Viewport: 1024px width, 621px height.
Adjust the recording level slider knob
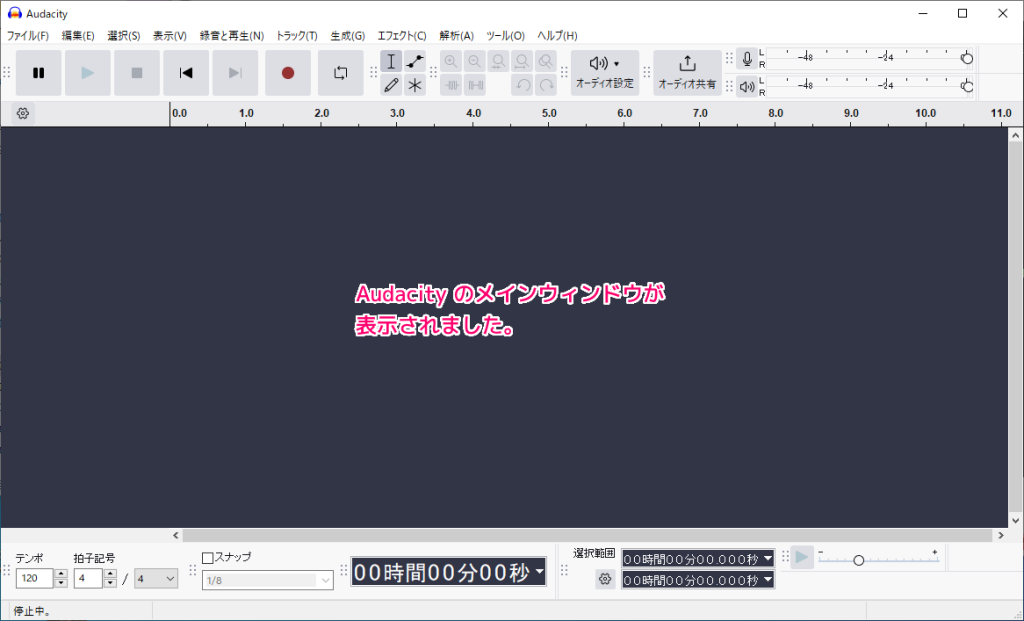pos(967,59)
